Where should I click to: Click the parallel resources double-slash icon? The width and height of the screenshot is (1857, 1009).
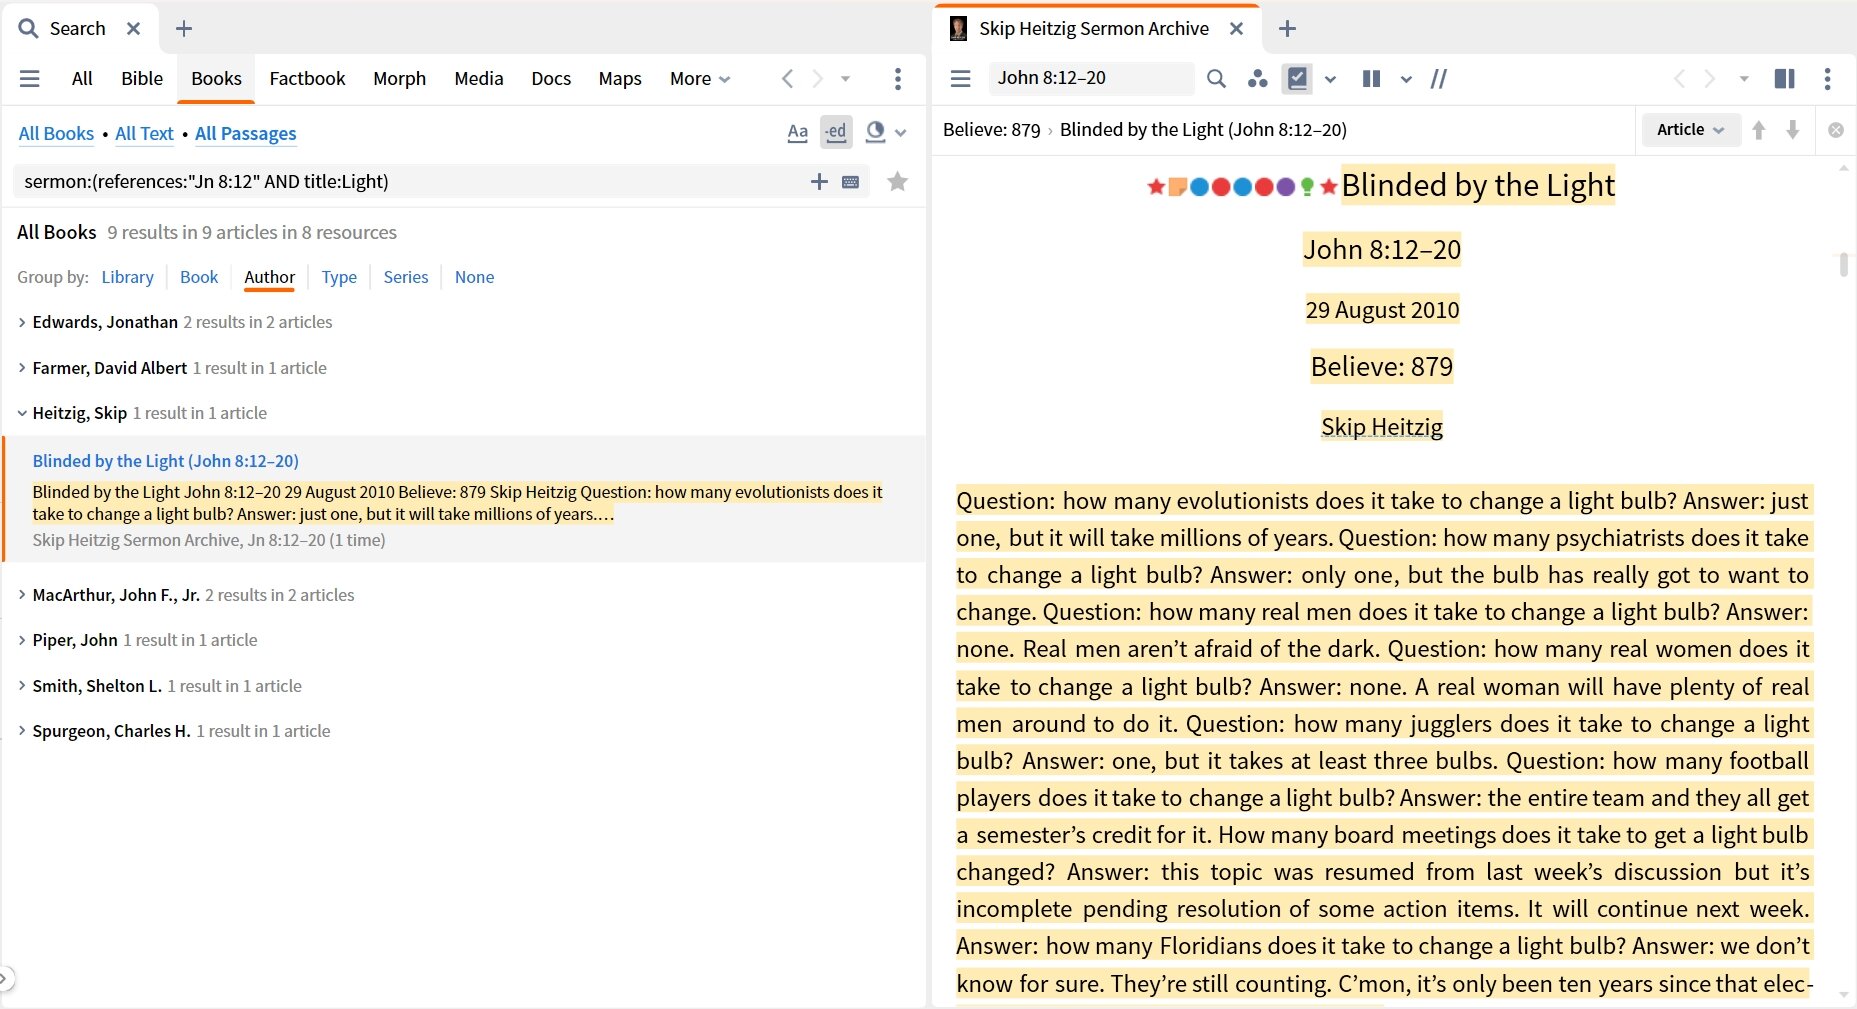point(1439,78)
